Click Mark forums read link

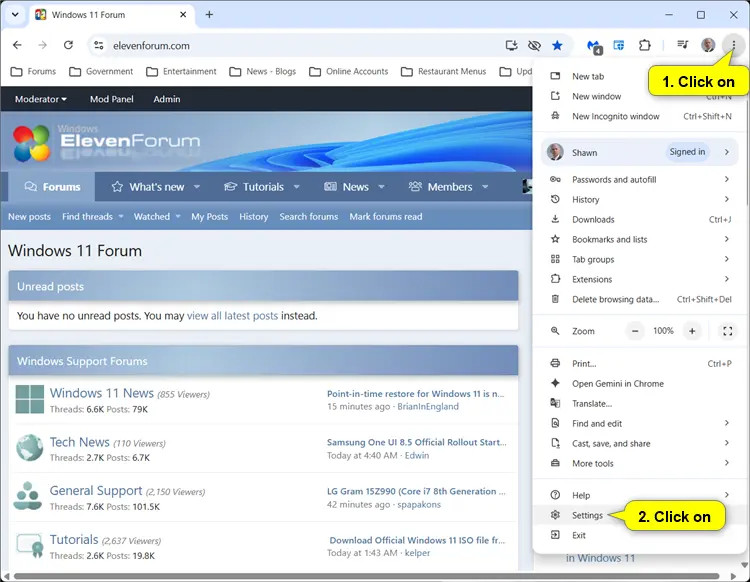(386, 217)
